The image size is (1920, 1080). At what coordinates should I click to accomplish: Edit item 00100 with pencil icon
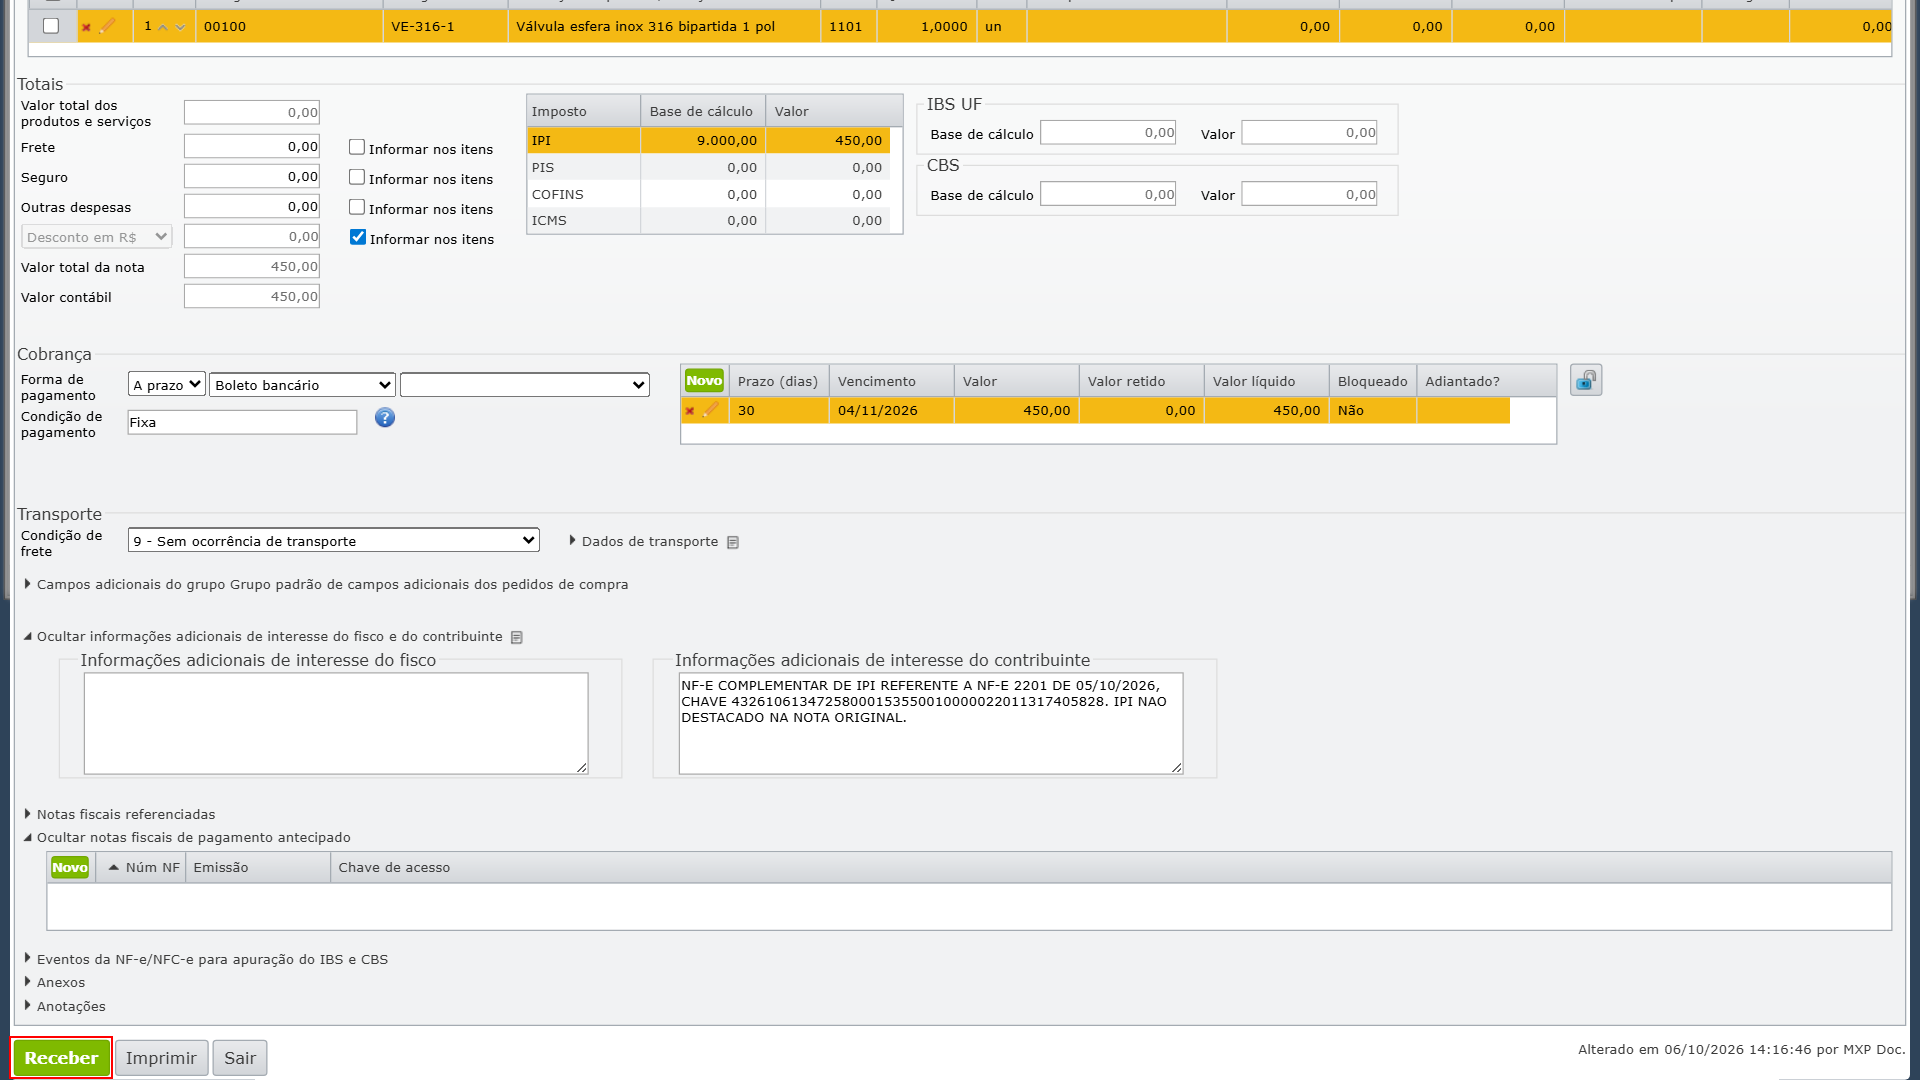(108, 26)
